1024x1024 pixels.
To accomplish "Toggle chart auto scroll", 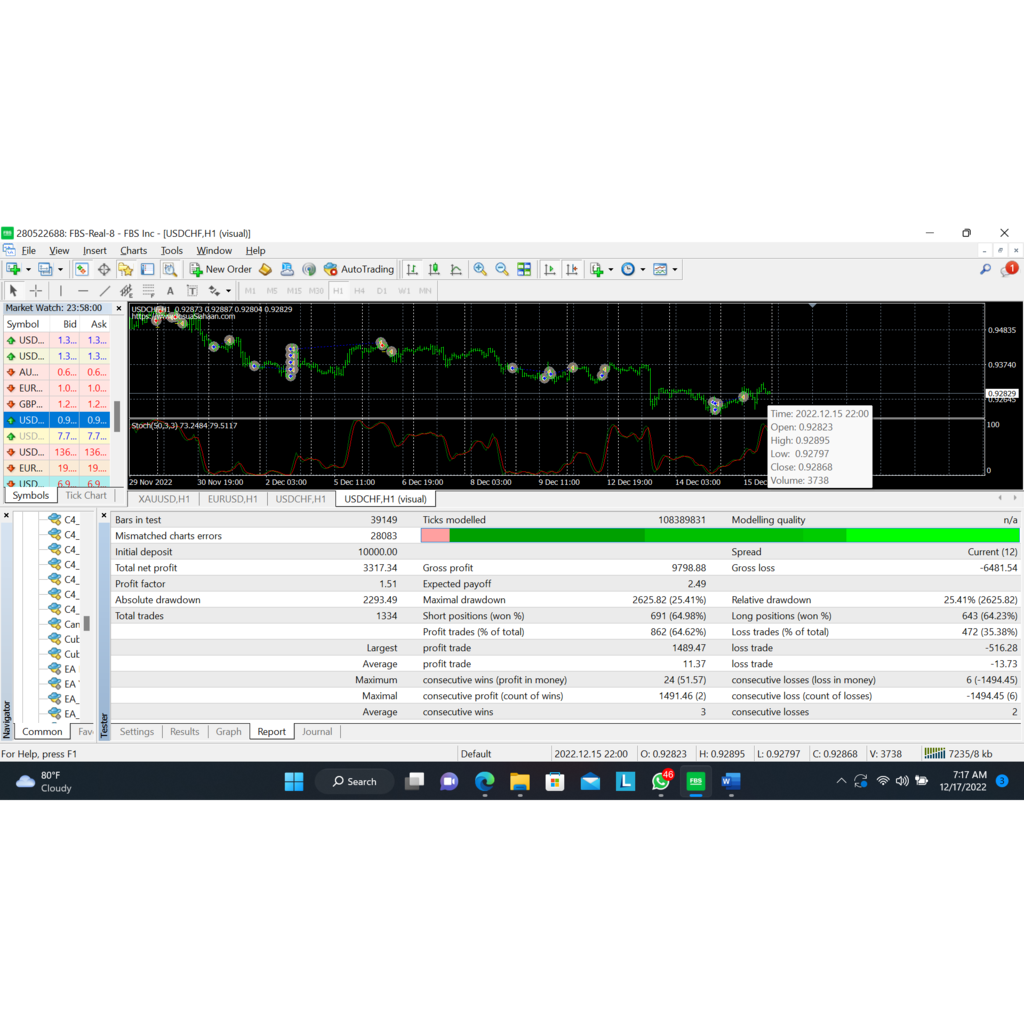I will point(550,269).
